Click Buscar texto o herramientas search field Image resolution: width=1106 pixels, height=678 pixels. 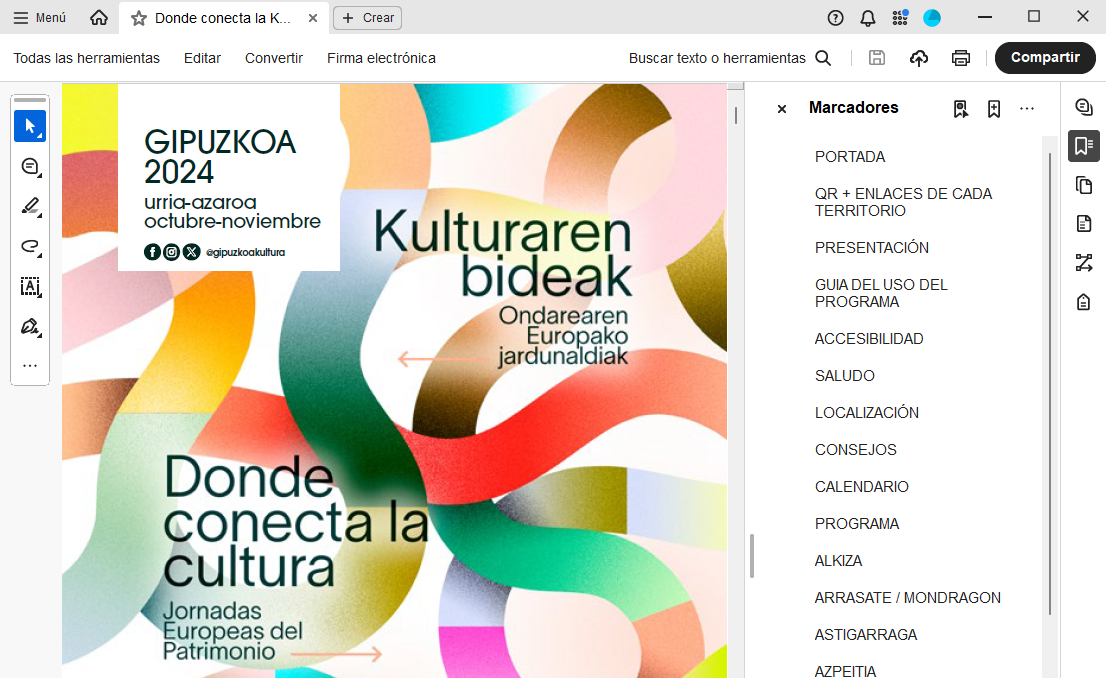[717, 58]
